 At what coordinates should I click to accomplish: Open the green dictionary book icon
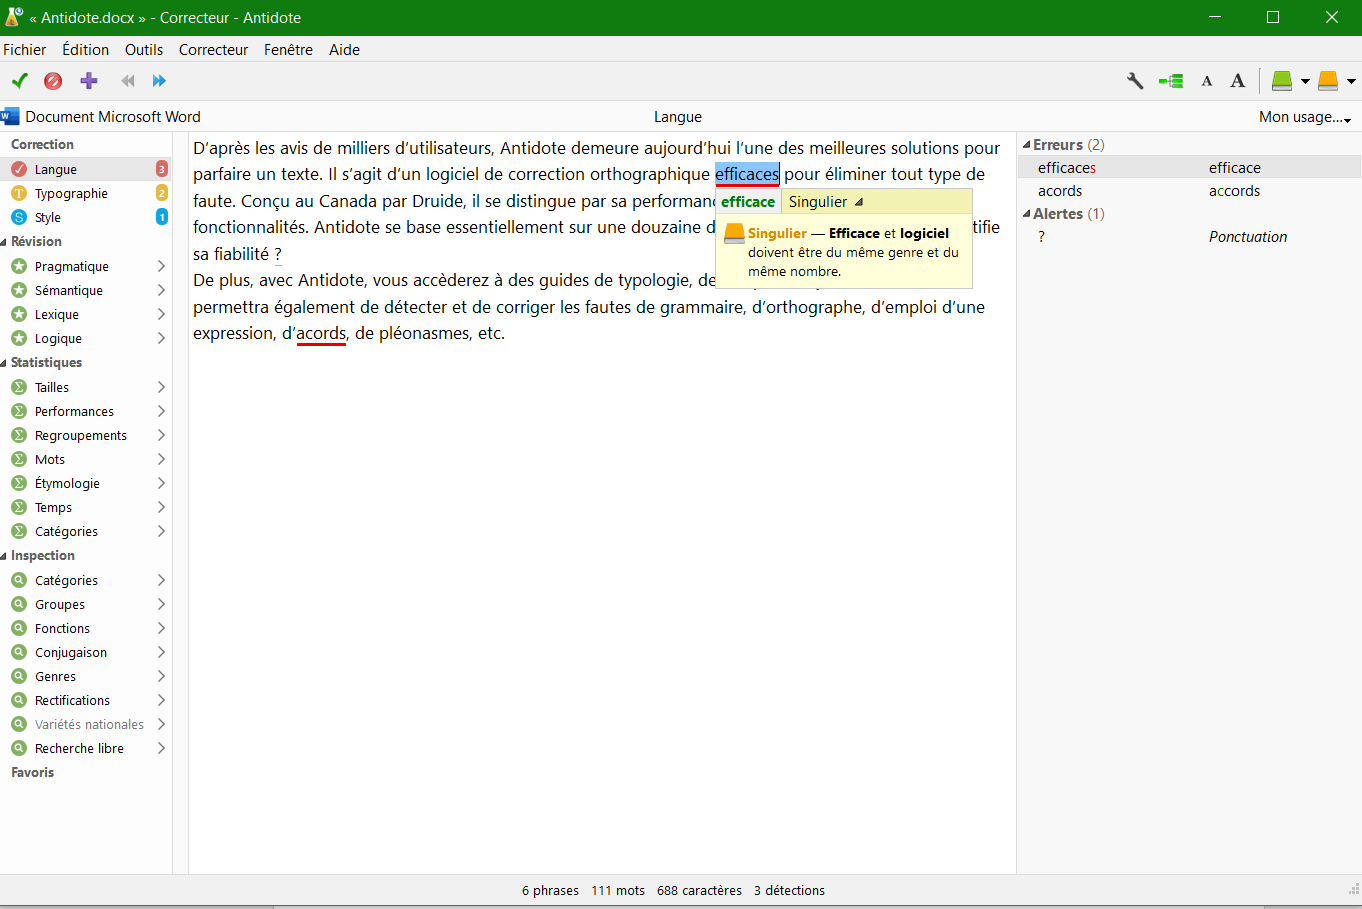click(x=1282, y=81)
